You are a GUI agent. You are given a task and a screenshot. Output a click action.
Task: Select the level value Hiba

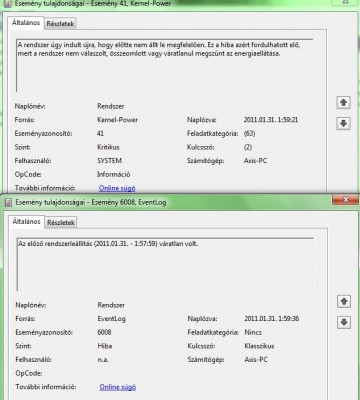105,346
